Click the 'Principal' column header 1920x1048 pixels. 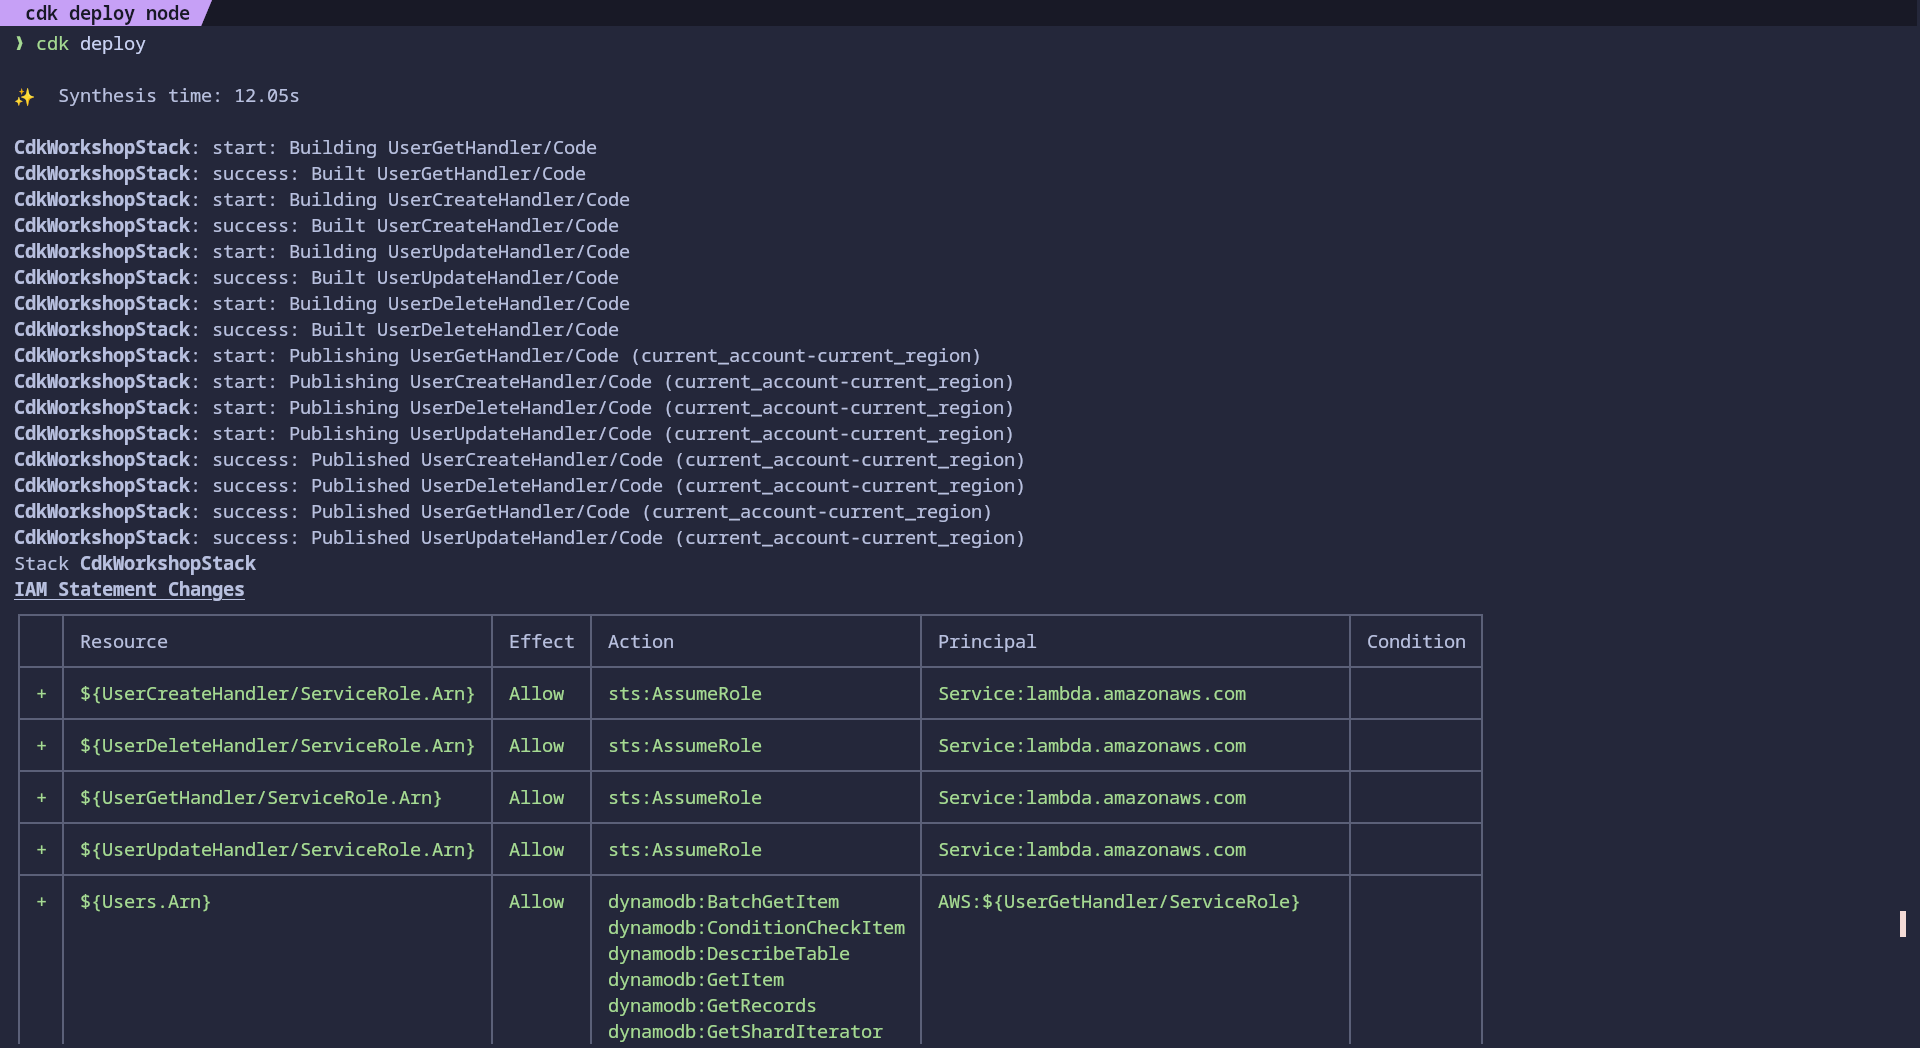987,642
